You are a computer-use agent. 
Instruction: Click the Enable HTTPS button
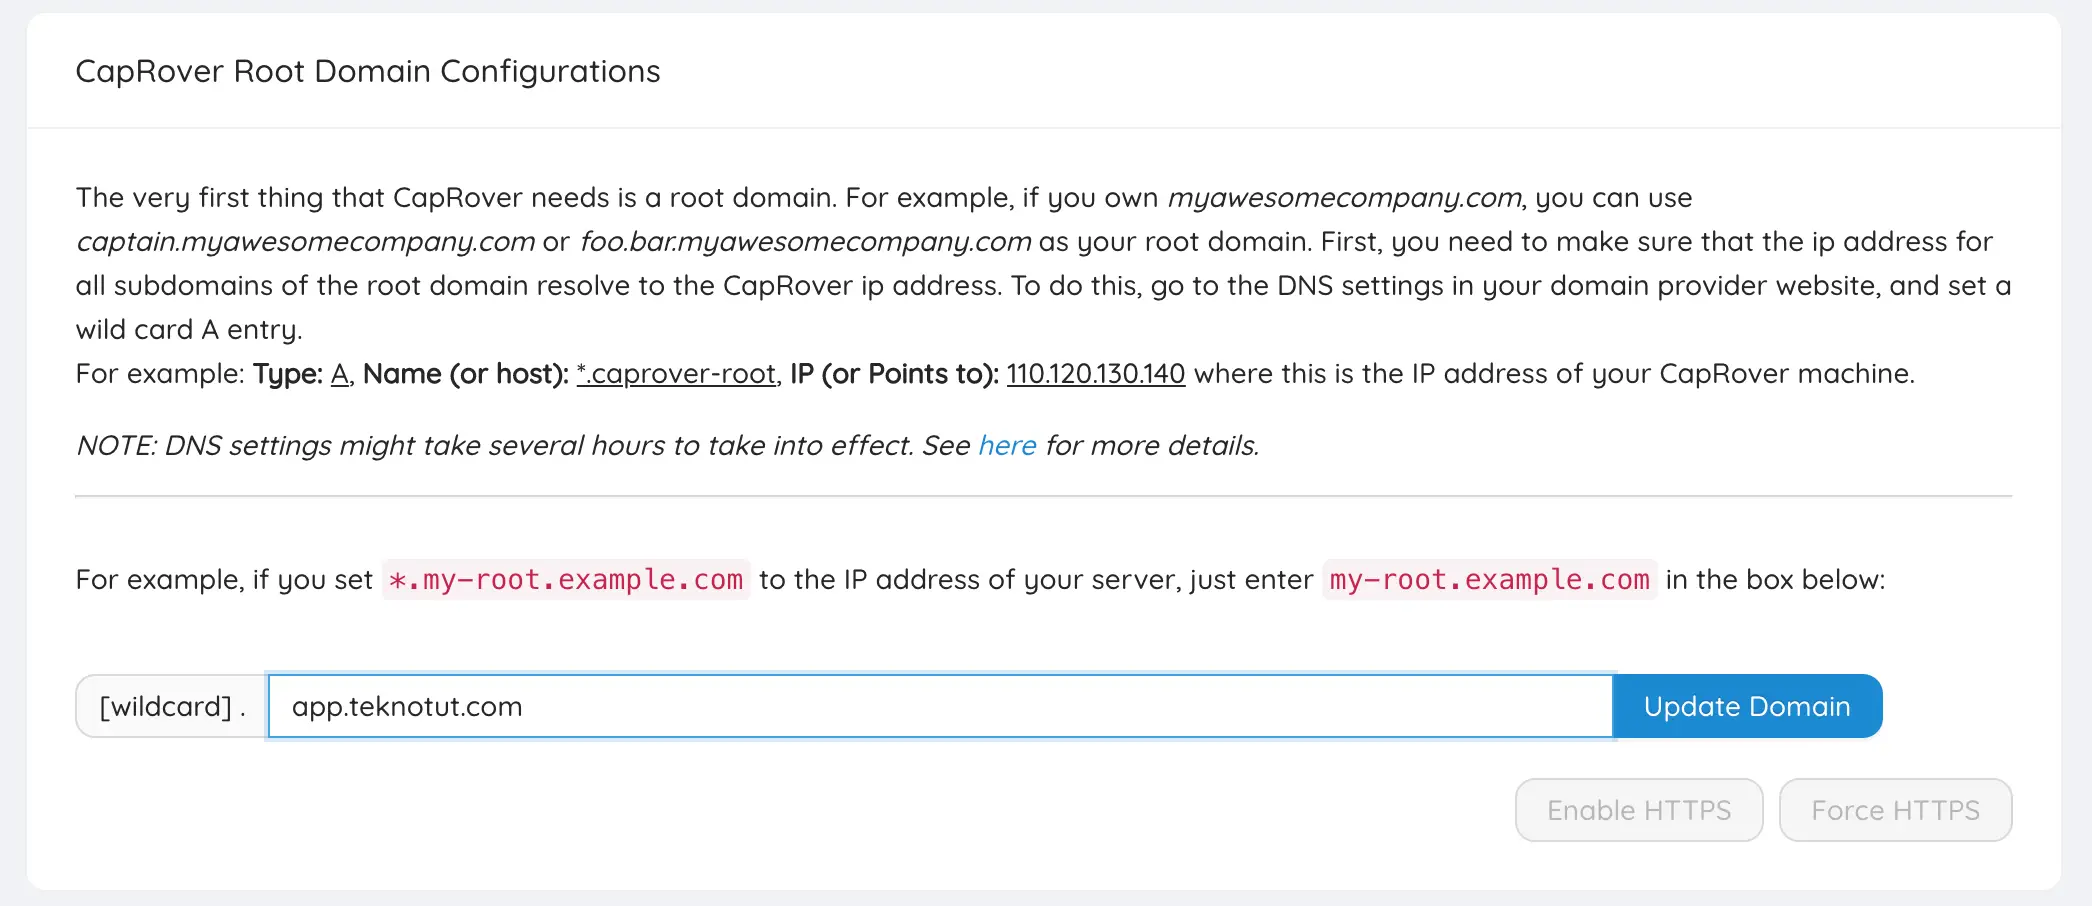pyautogui.click(x=1638, y=810)
